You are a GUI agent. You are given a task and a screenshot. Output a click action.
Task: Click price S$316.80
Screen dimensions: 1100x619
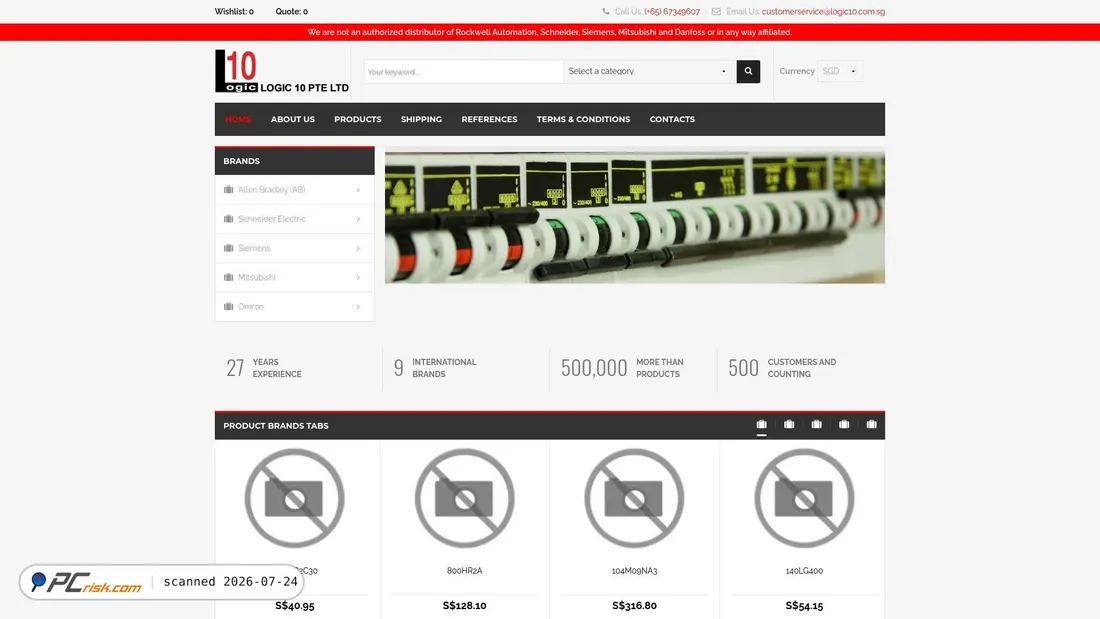click(634, 606)
